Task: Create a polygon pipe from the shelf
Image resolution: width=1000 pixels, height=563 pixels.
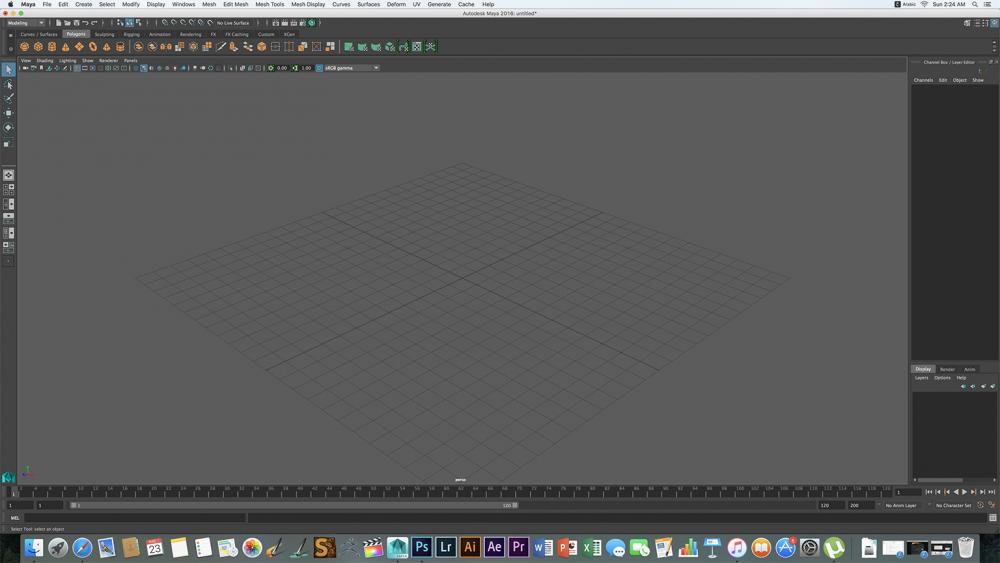Action: pyautogui.click(x=120, y=47)
